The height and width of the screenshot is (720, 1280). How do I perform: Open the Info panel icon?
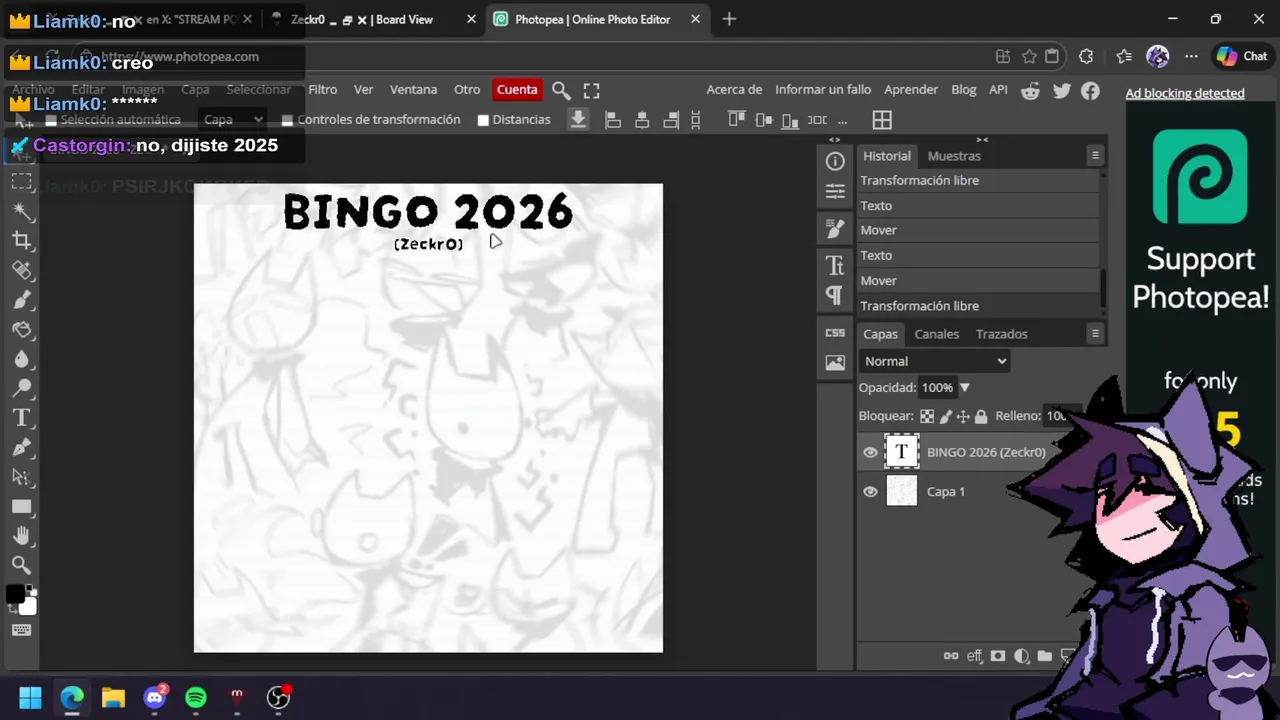coord(835,162)
